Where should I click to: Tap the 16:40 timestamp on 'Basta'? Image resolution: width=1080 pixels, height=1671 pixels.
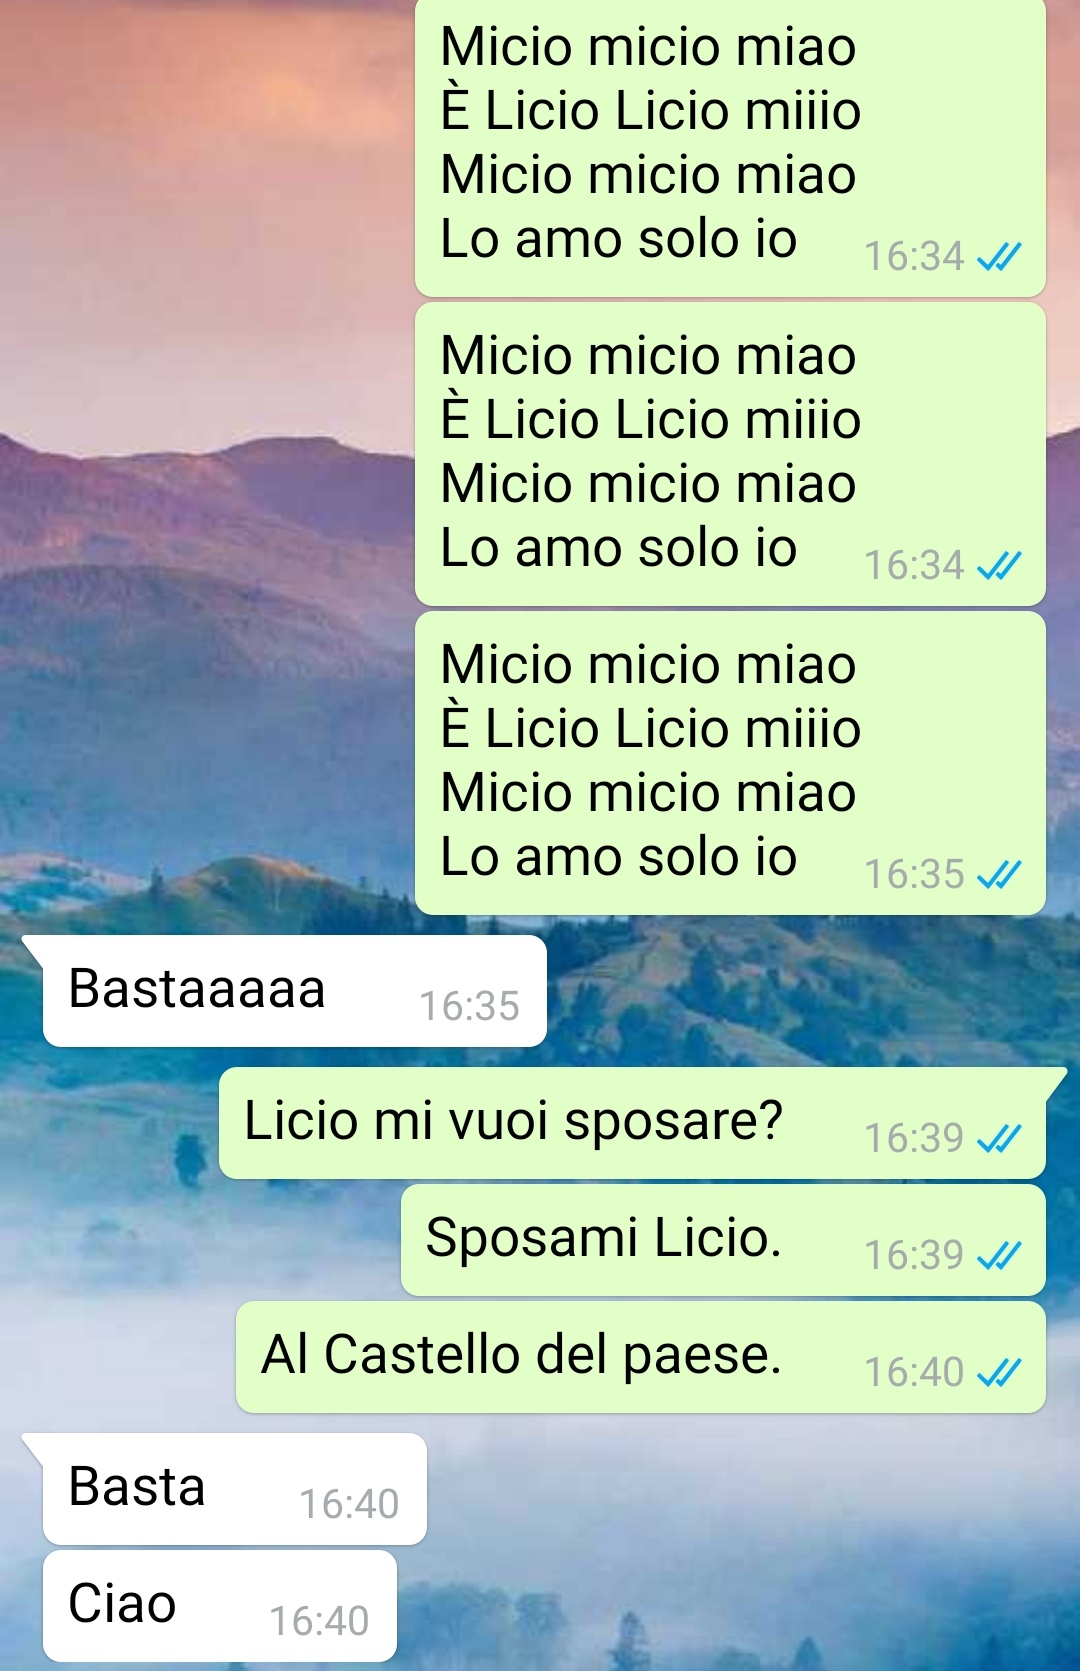pyautogui.click(x=349, y=1504)
